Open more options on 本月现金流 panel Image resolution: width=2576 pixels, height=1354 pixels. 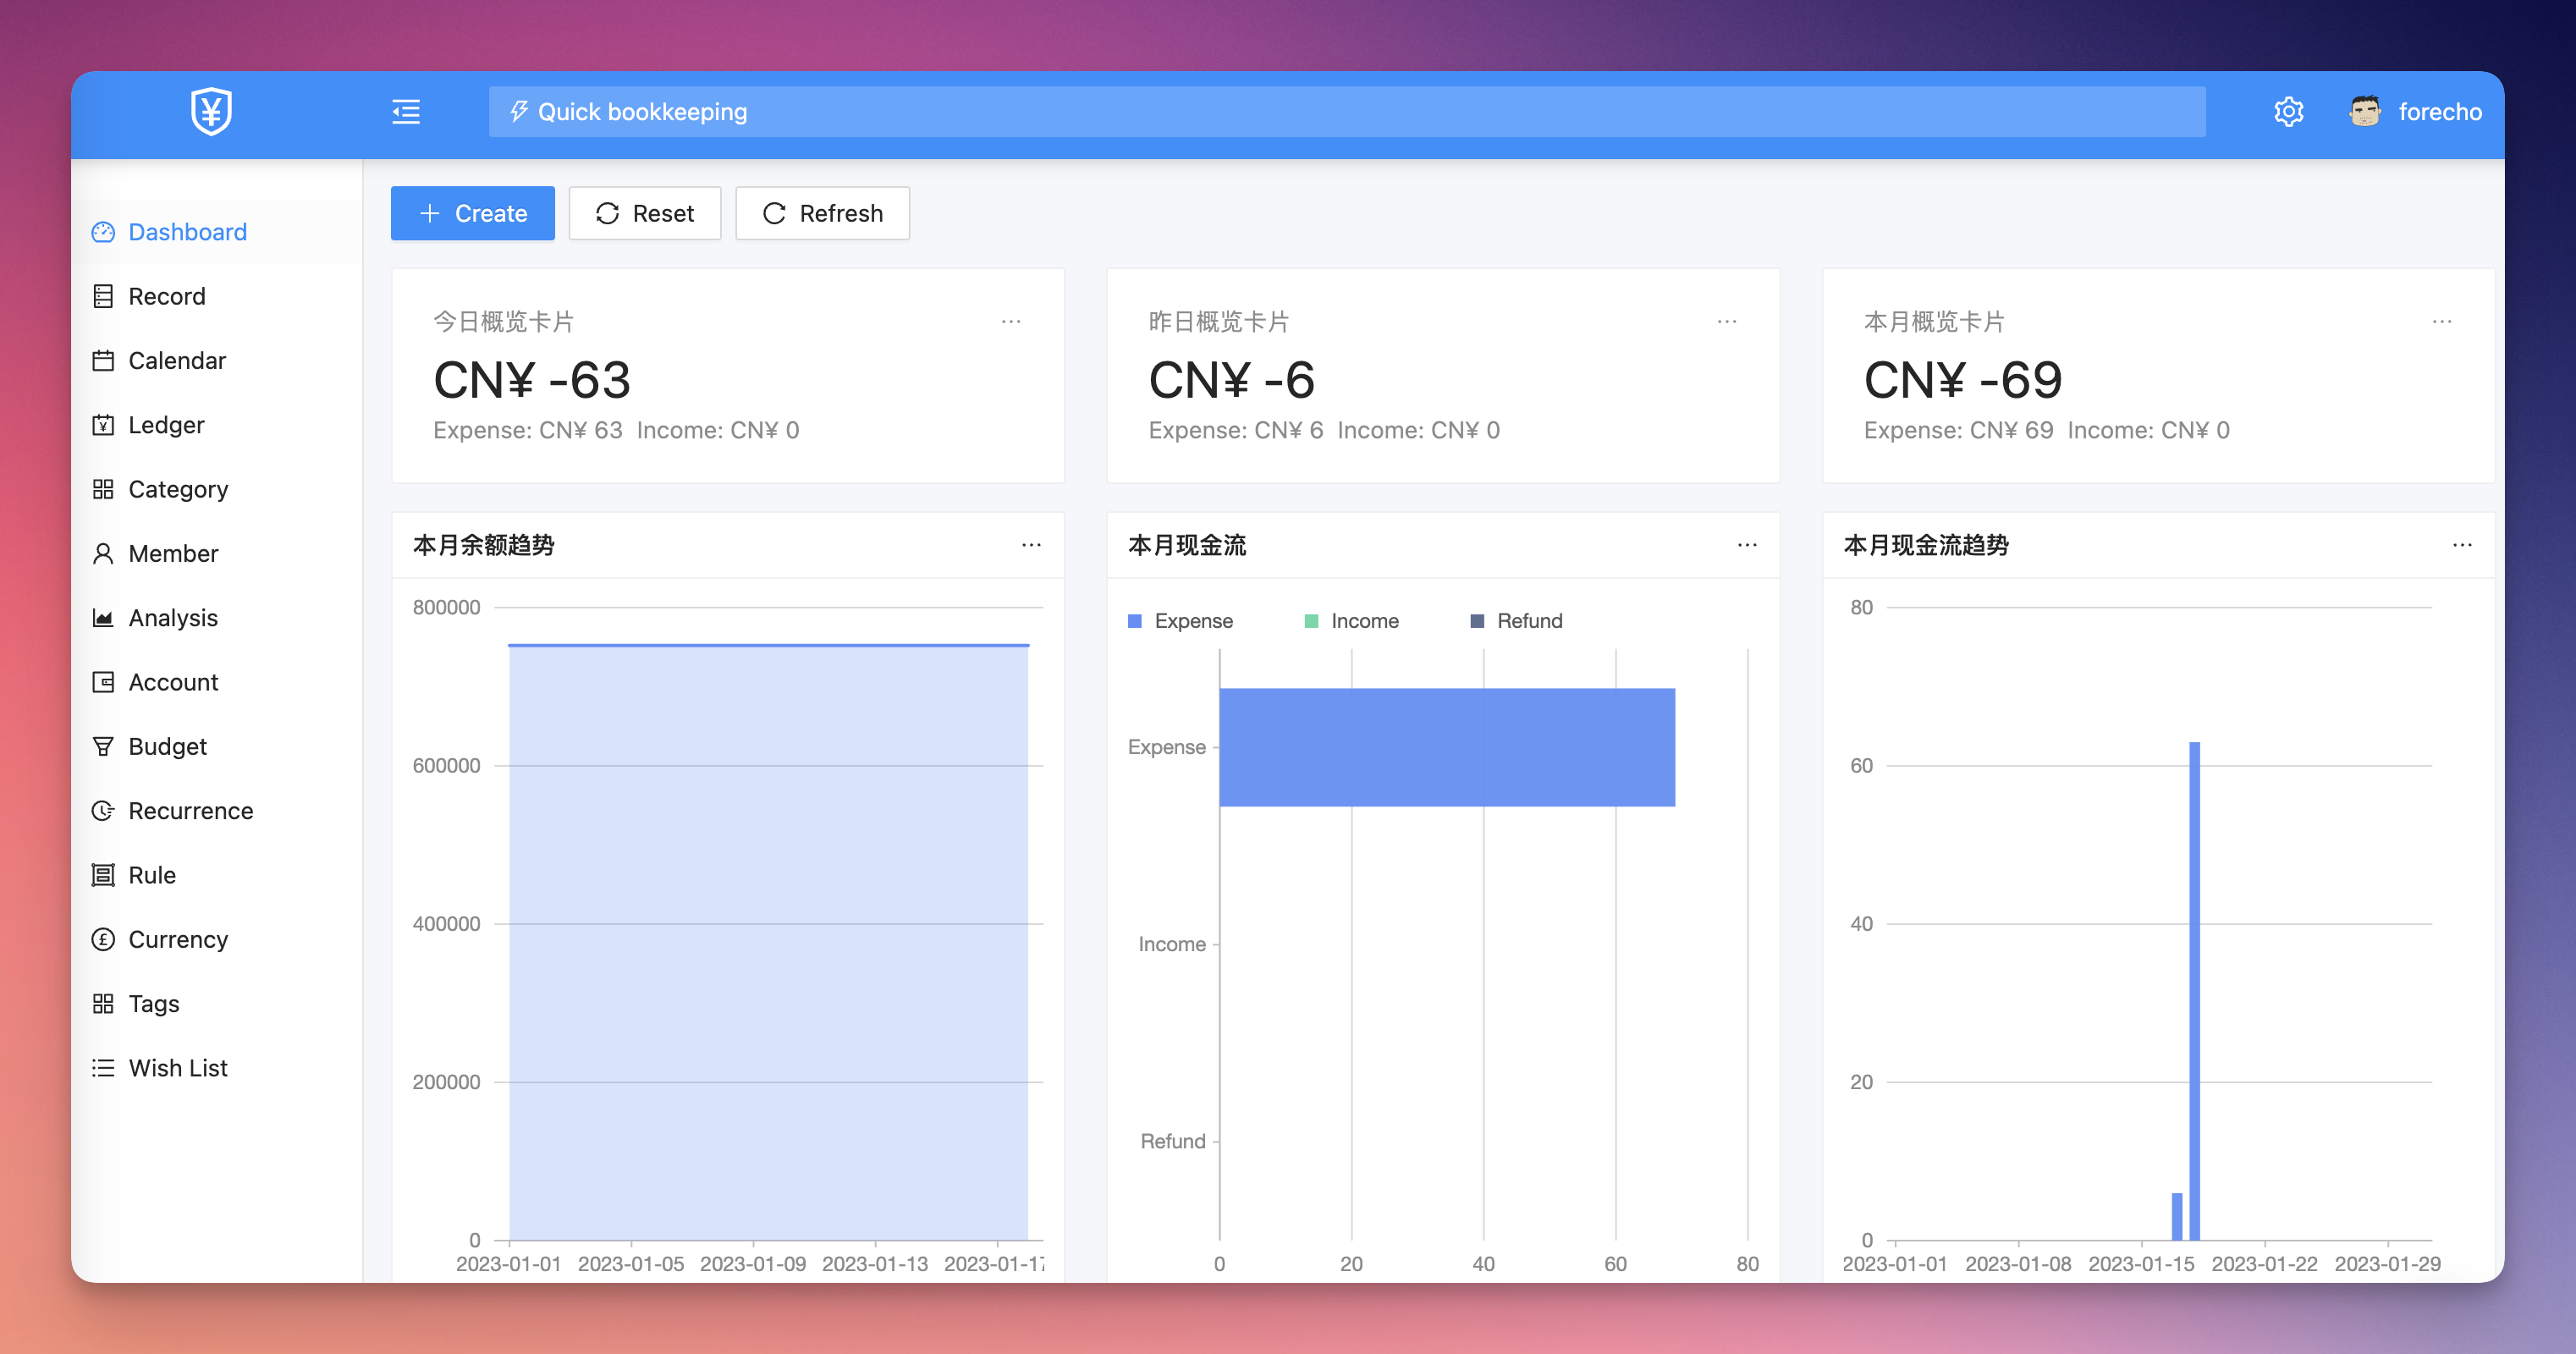click(x=1746, y=545)
